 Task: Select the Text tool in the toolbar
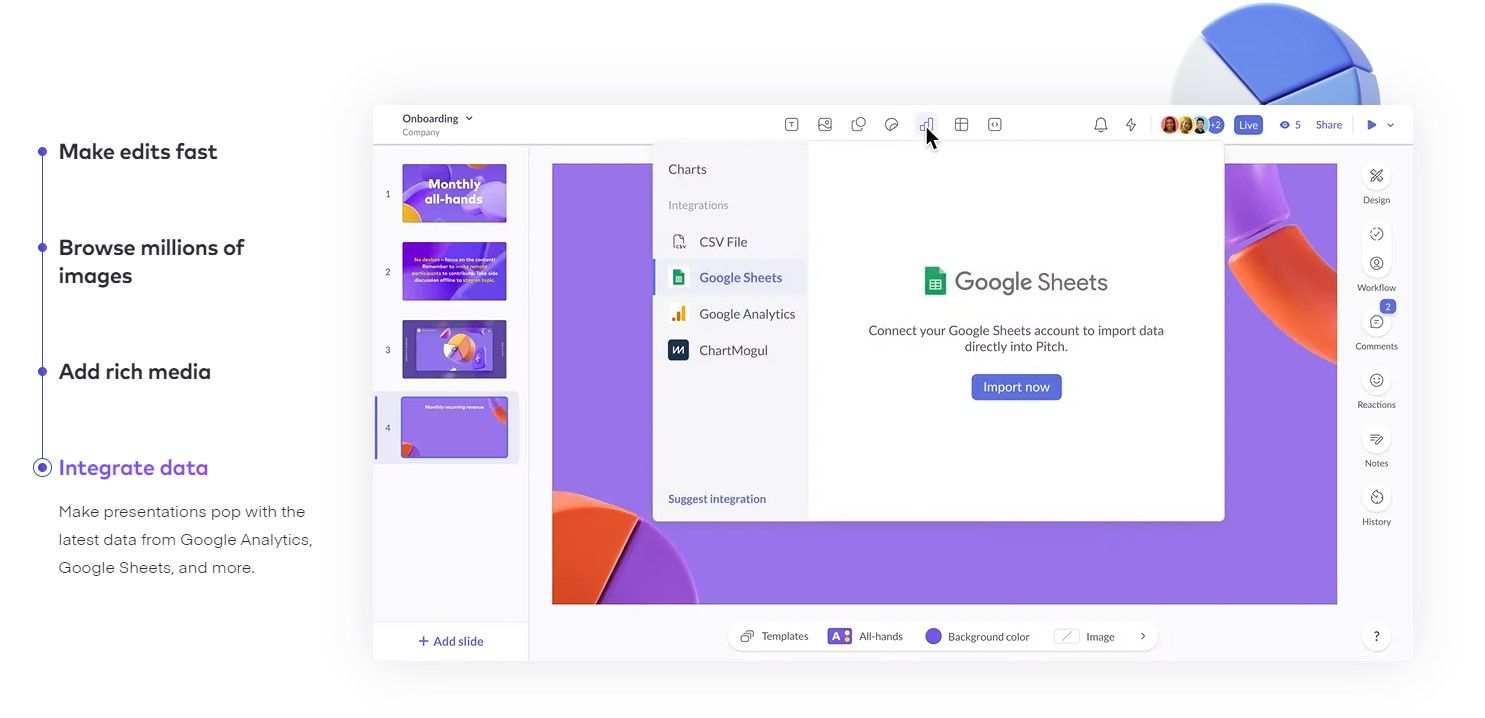[791, 125]
